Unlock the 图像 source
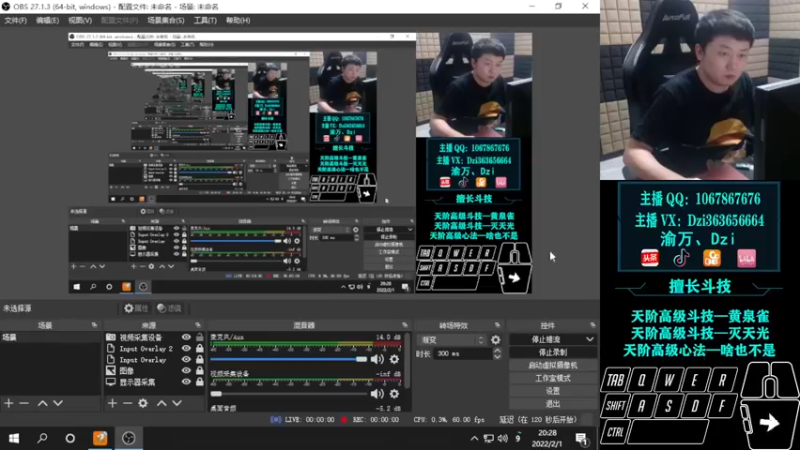Viewport: 800px width, 450px height. click(x=199, y=370)
